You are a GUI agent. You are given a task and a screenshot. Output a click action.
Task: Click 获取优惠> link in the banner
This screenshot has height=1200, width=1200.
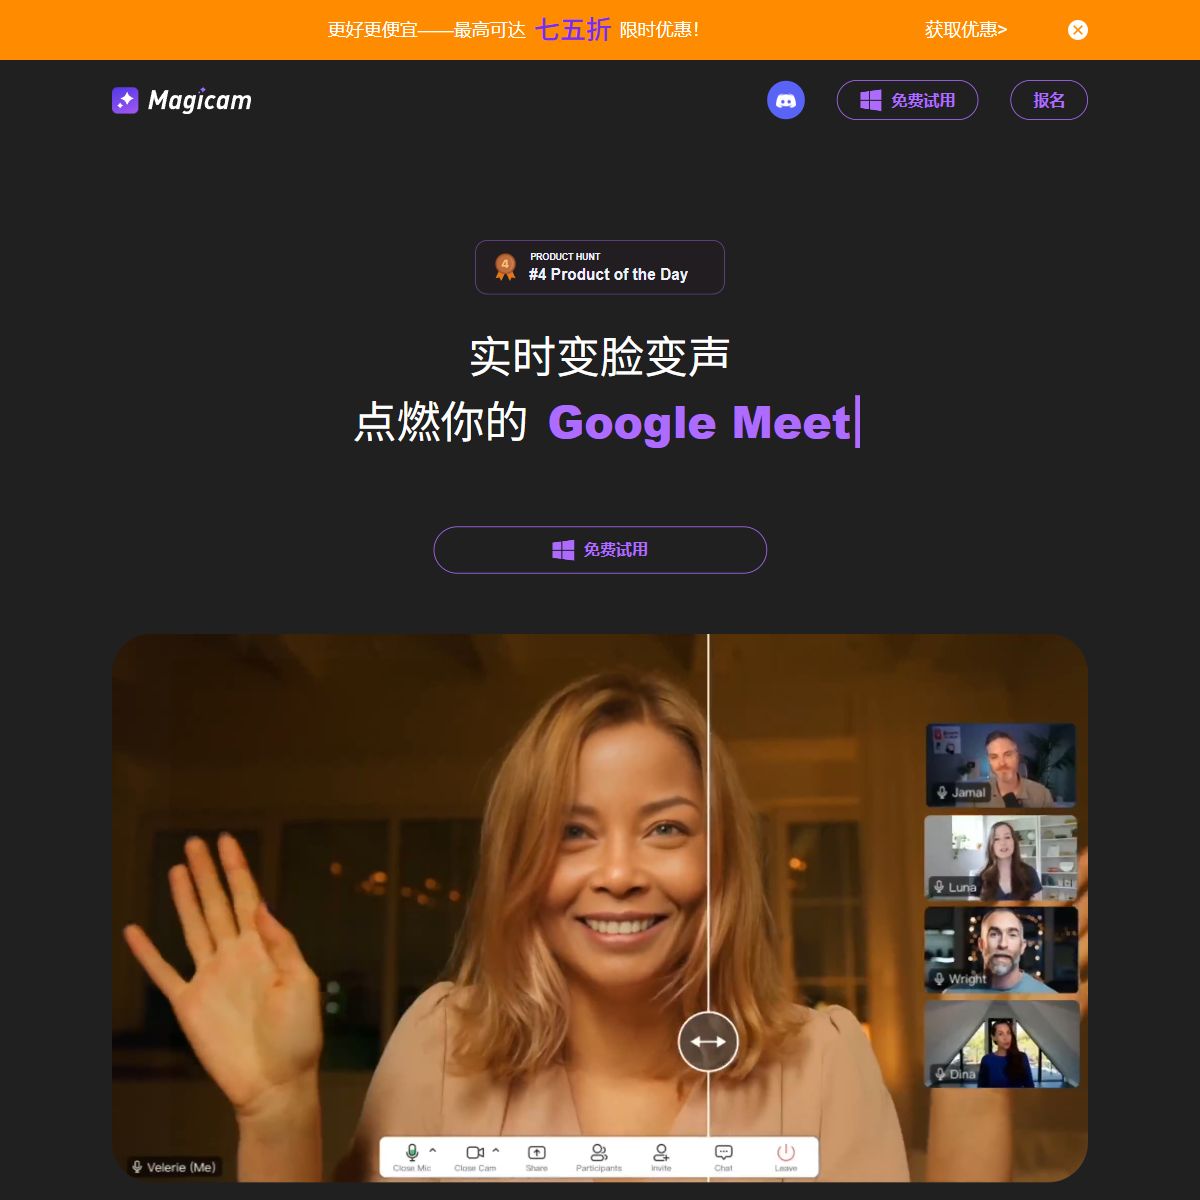pyautogui.click(x=966, y=30)
